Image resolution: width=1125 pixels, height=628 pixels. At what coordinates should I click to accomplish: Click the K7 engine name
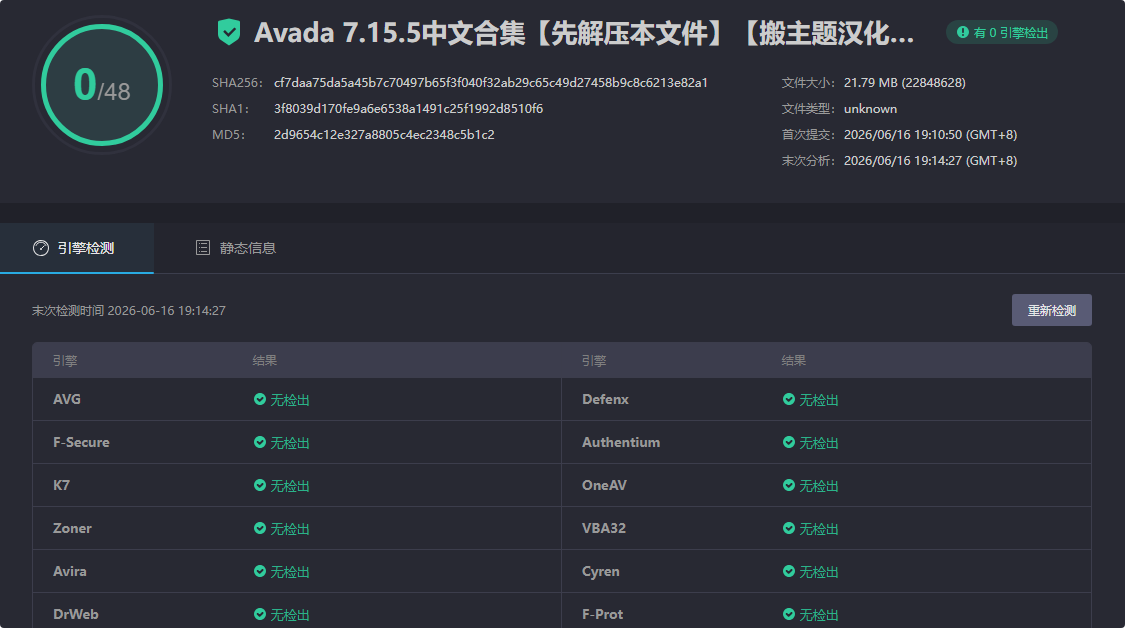61,485
